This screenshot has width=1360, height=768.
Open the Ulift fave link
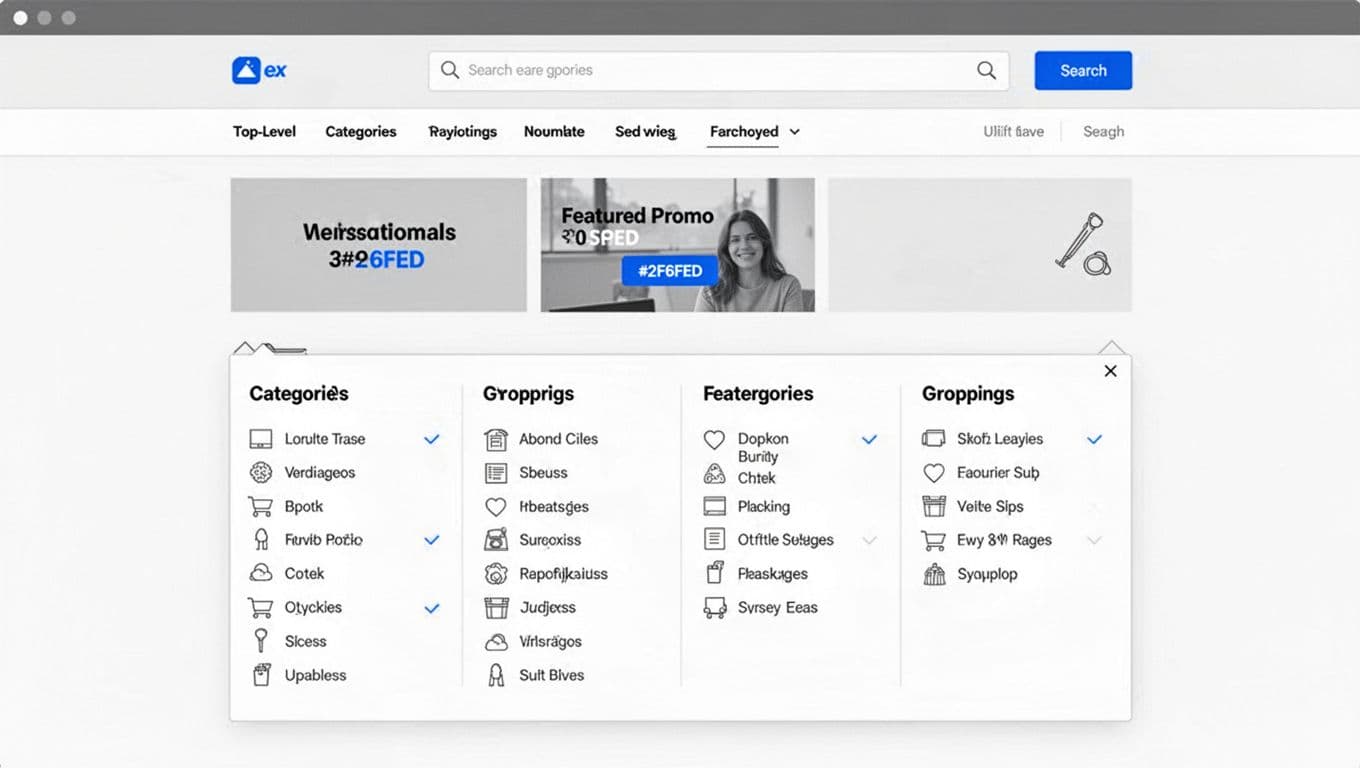point(1013,131)
